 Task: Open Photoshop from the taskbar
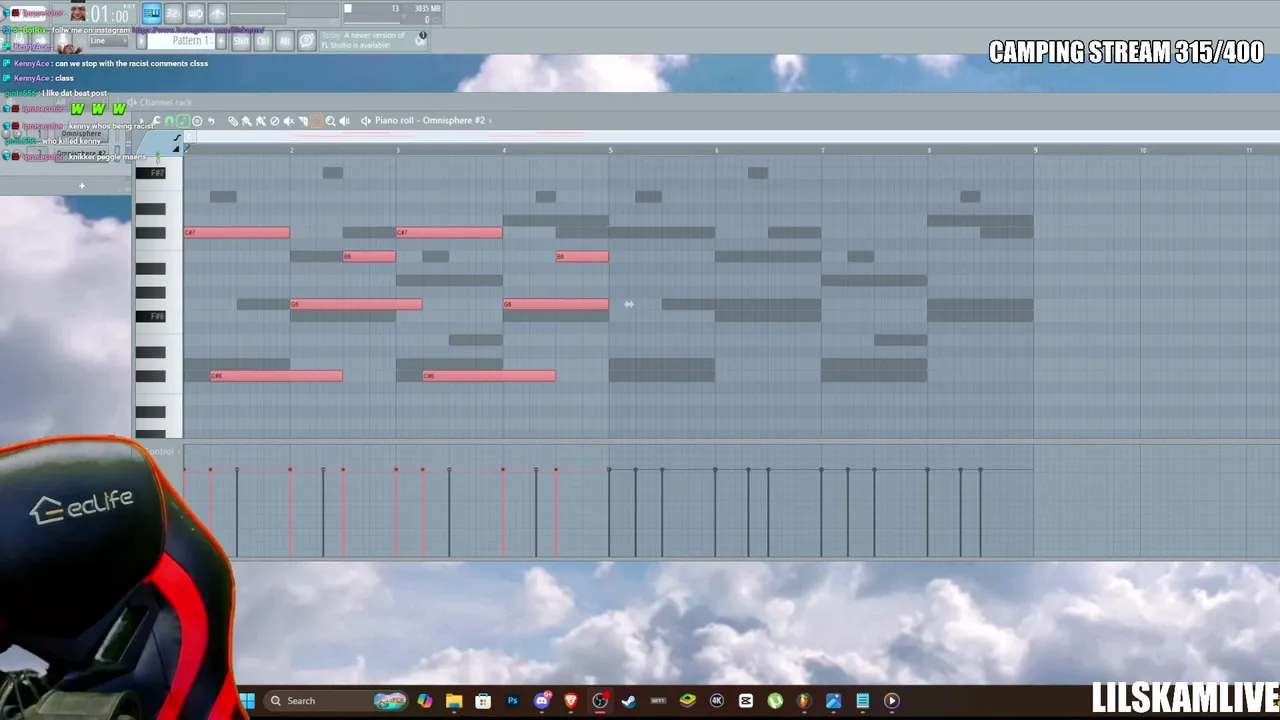click(x=513, y=701)
